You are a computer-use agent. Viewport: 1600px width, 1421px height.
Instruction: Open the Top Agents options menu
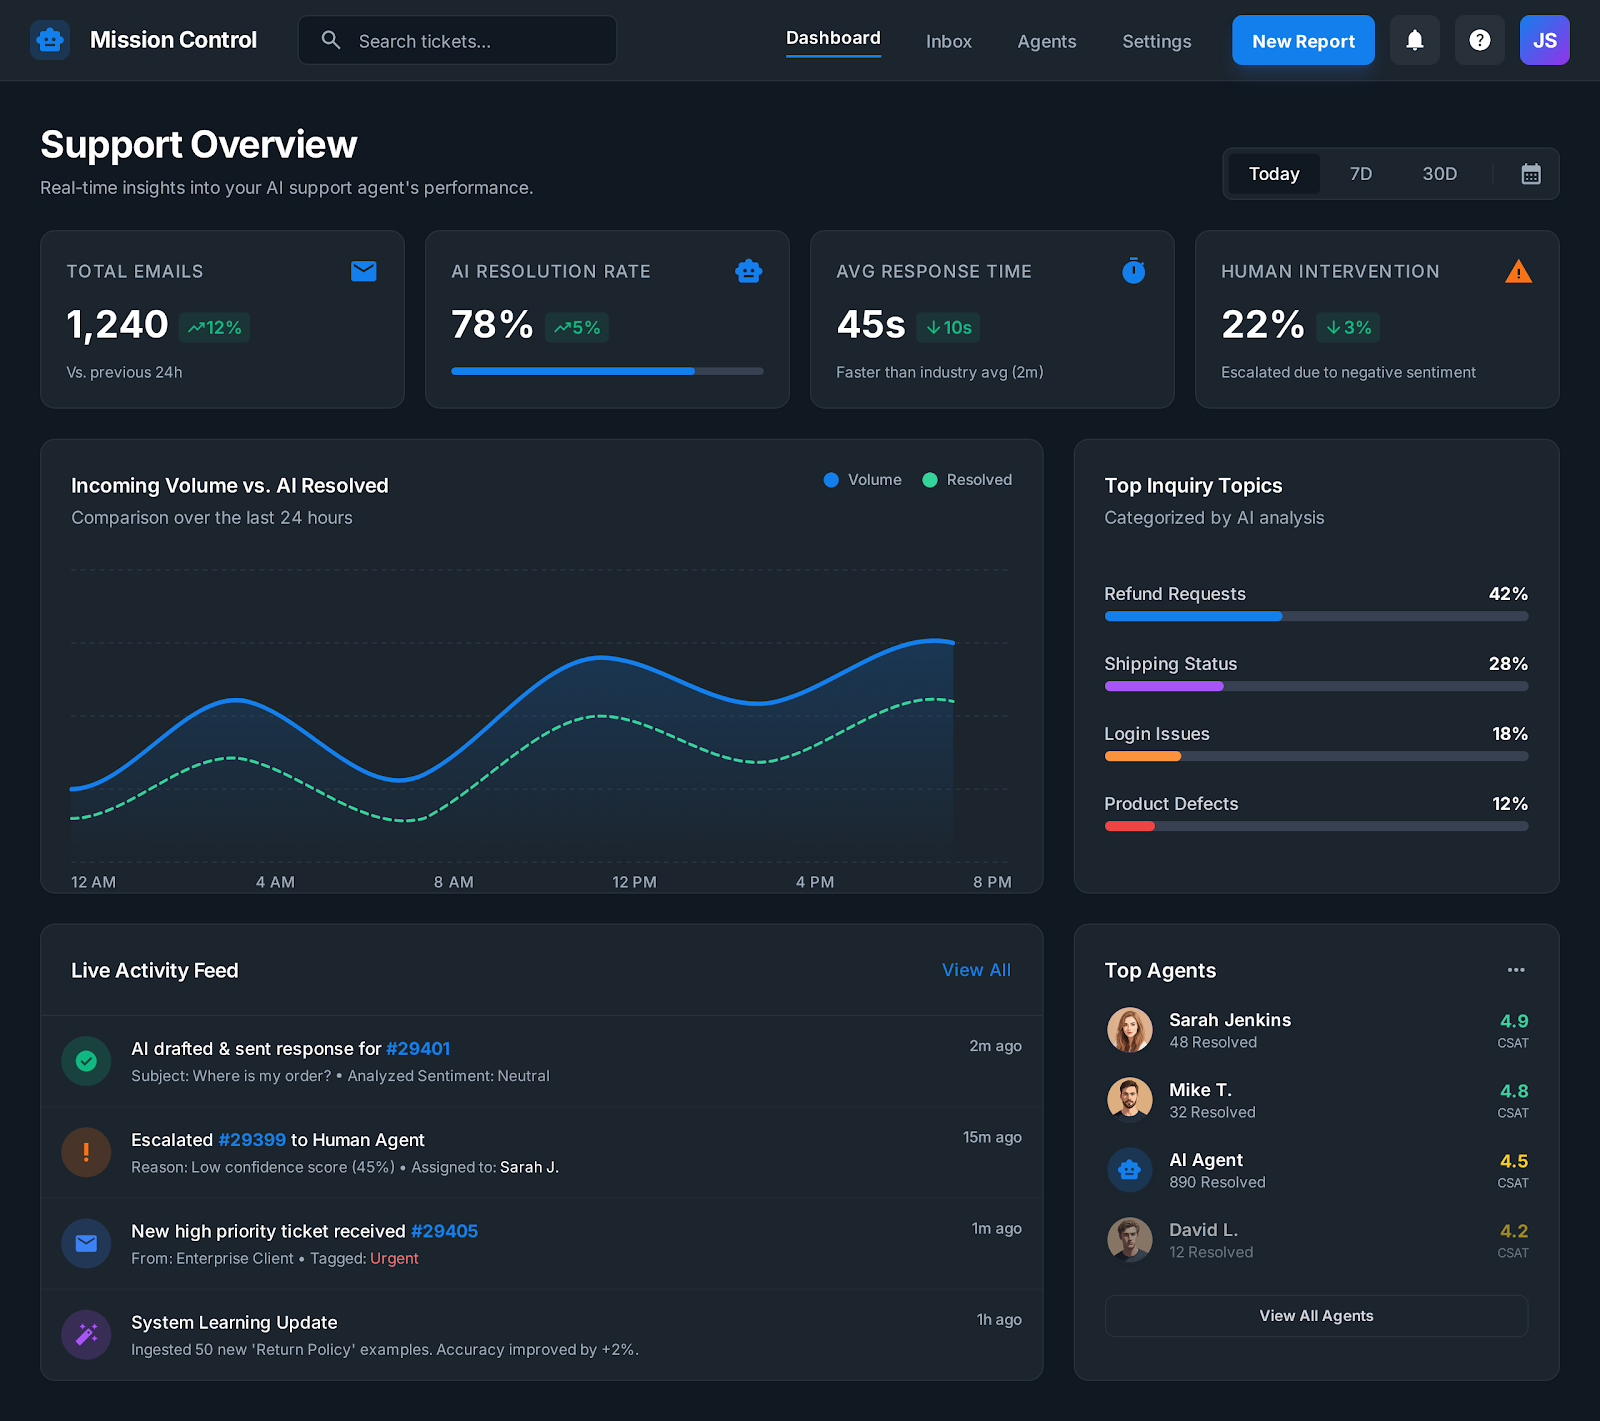[x=1515, y=969]
